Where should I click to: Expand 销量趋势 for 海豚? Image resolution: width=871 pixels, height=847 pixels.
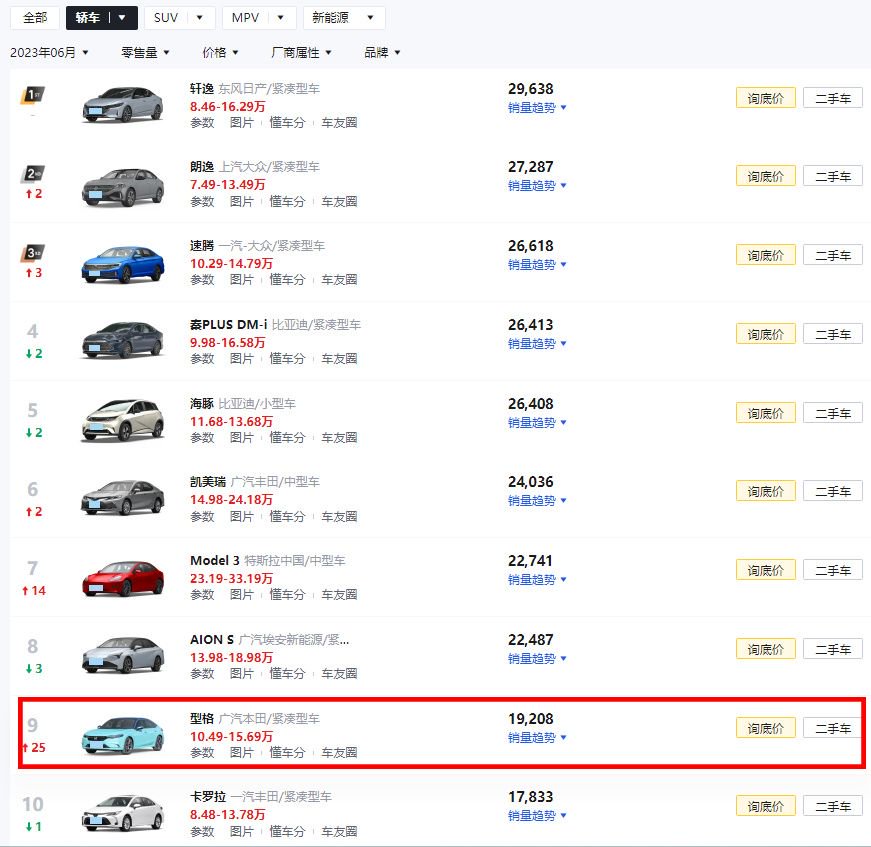click(x=537, y=423)
